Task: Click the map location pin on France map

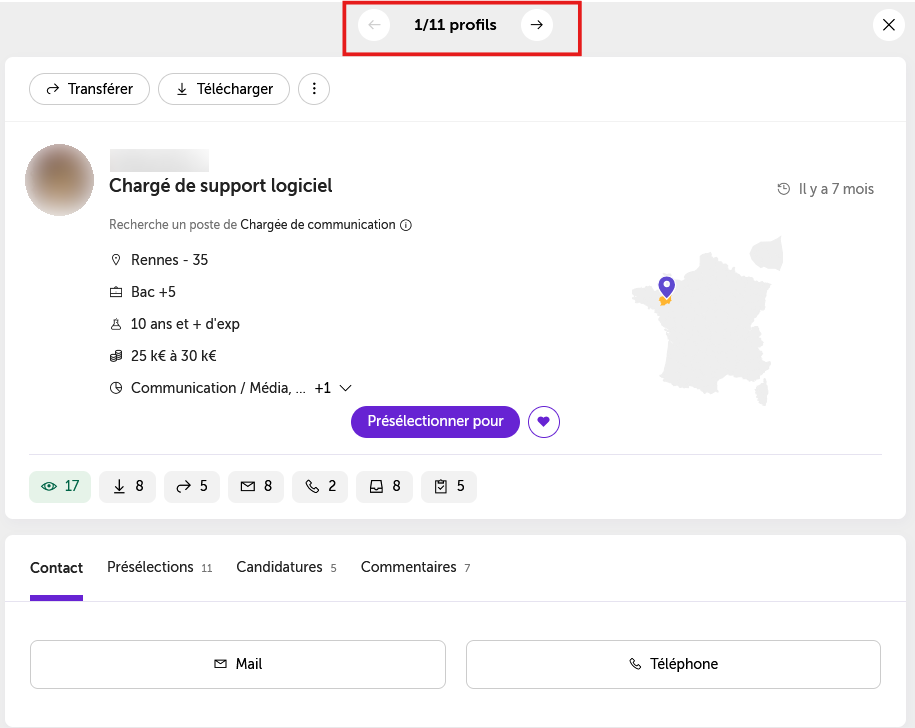Action: 666,287
